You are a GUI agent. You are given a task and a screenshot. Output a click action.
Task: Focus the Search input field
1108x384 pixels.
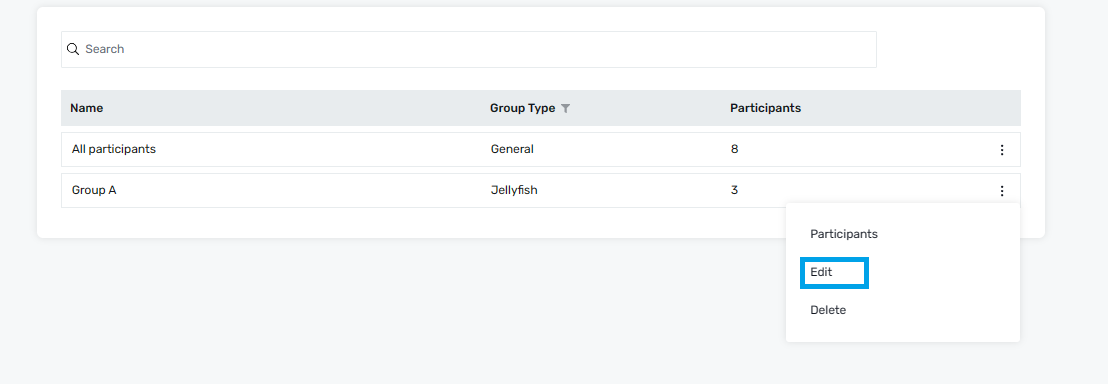[x=468, y=50]
